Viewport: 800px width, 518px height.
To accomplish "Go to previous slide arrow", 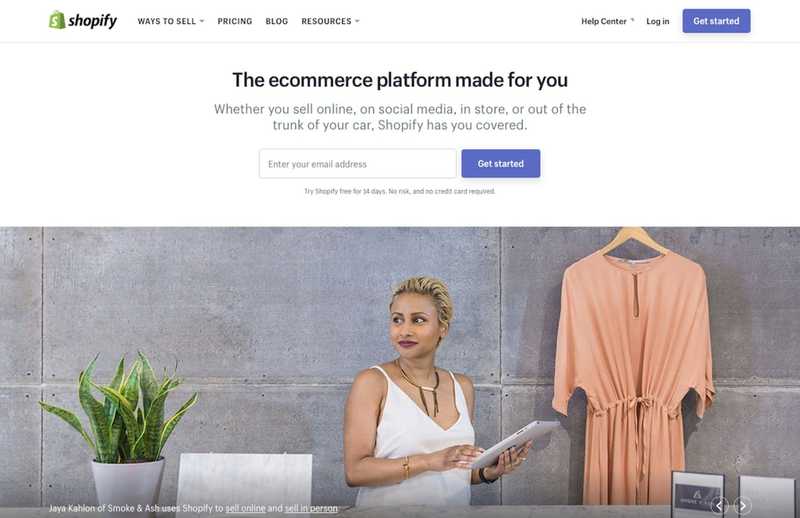I will (x=719, y=505).
